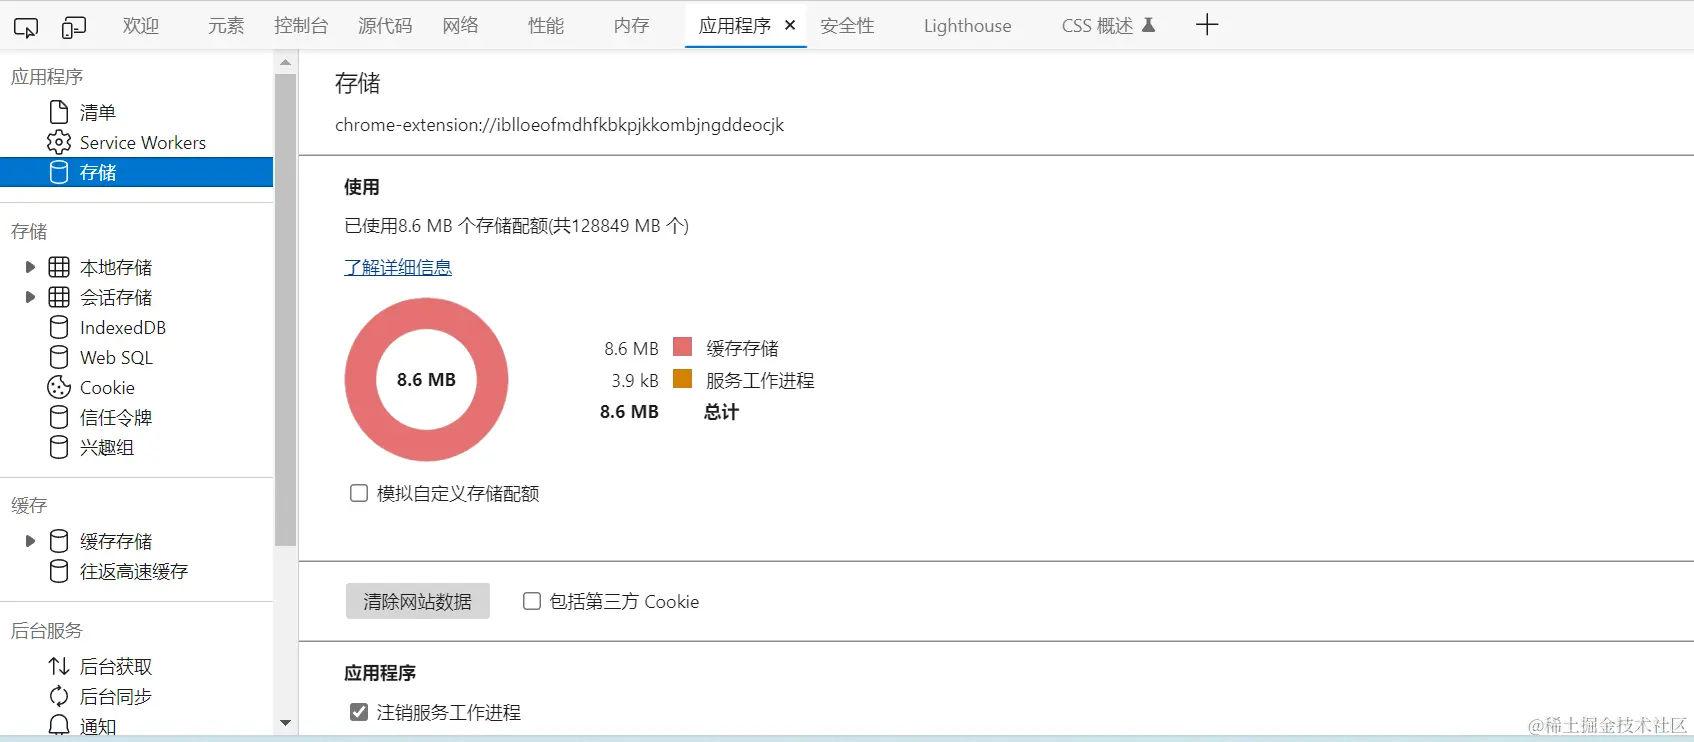Click the 后台获取 arrows icon
Image resolution: width=1694 pixels, height=742 pixels.
(59, 666)
